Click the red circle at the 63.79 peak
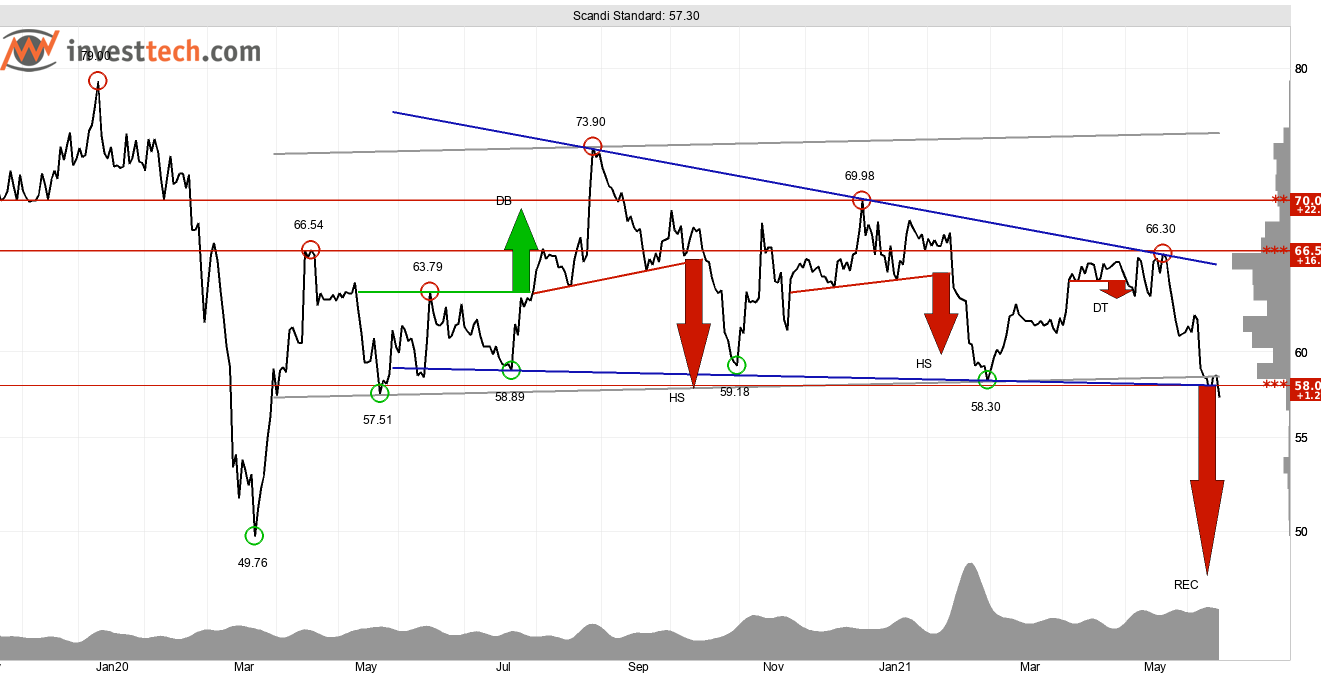 click(429, 291)
